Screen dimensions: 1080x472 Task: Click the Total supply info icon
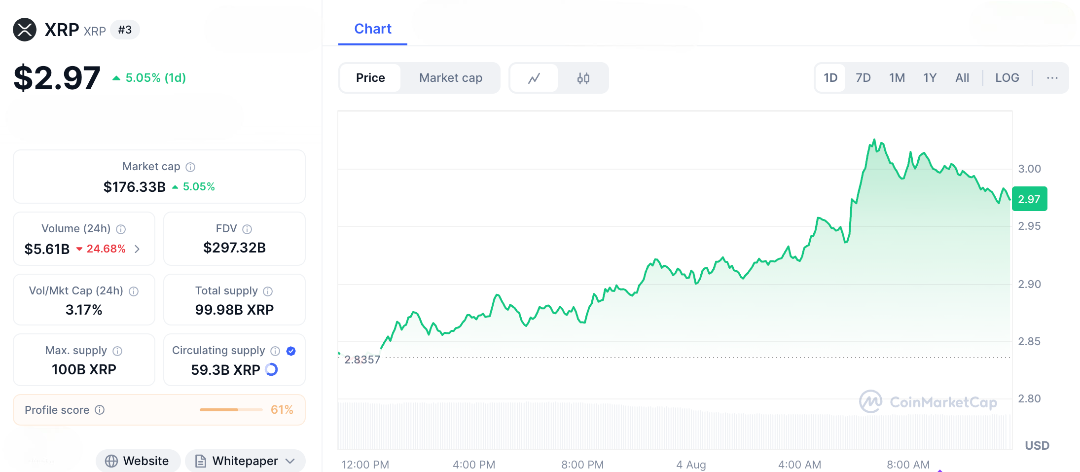pos(268,291)
